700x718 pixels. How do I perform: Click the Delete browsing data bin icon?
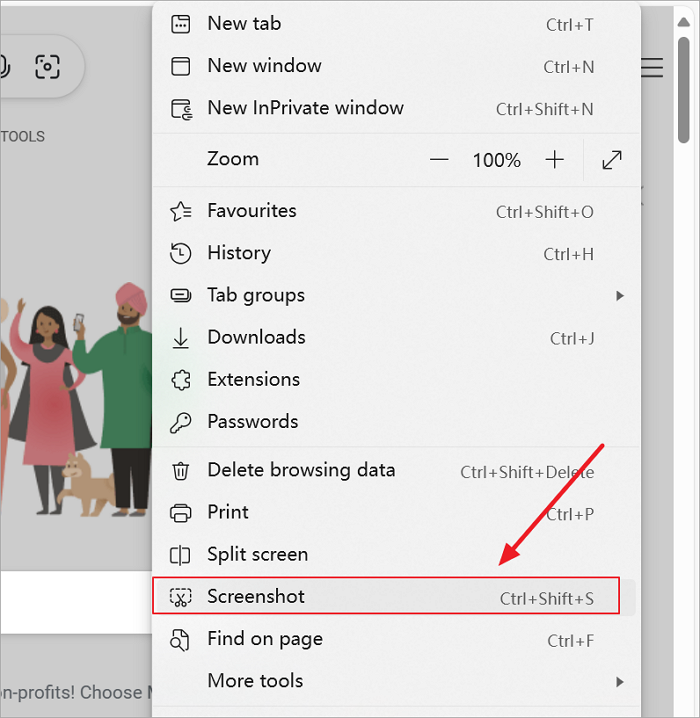181,470
